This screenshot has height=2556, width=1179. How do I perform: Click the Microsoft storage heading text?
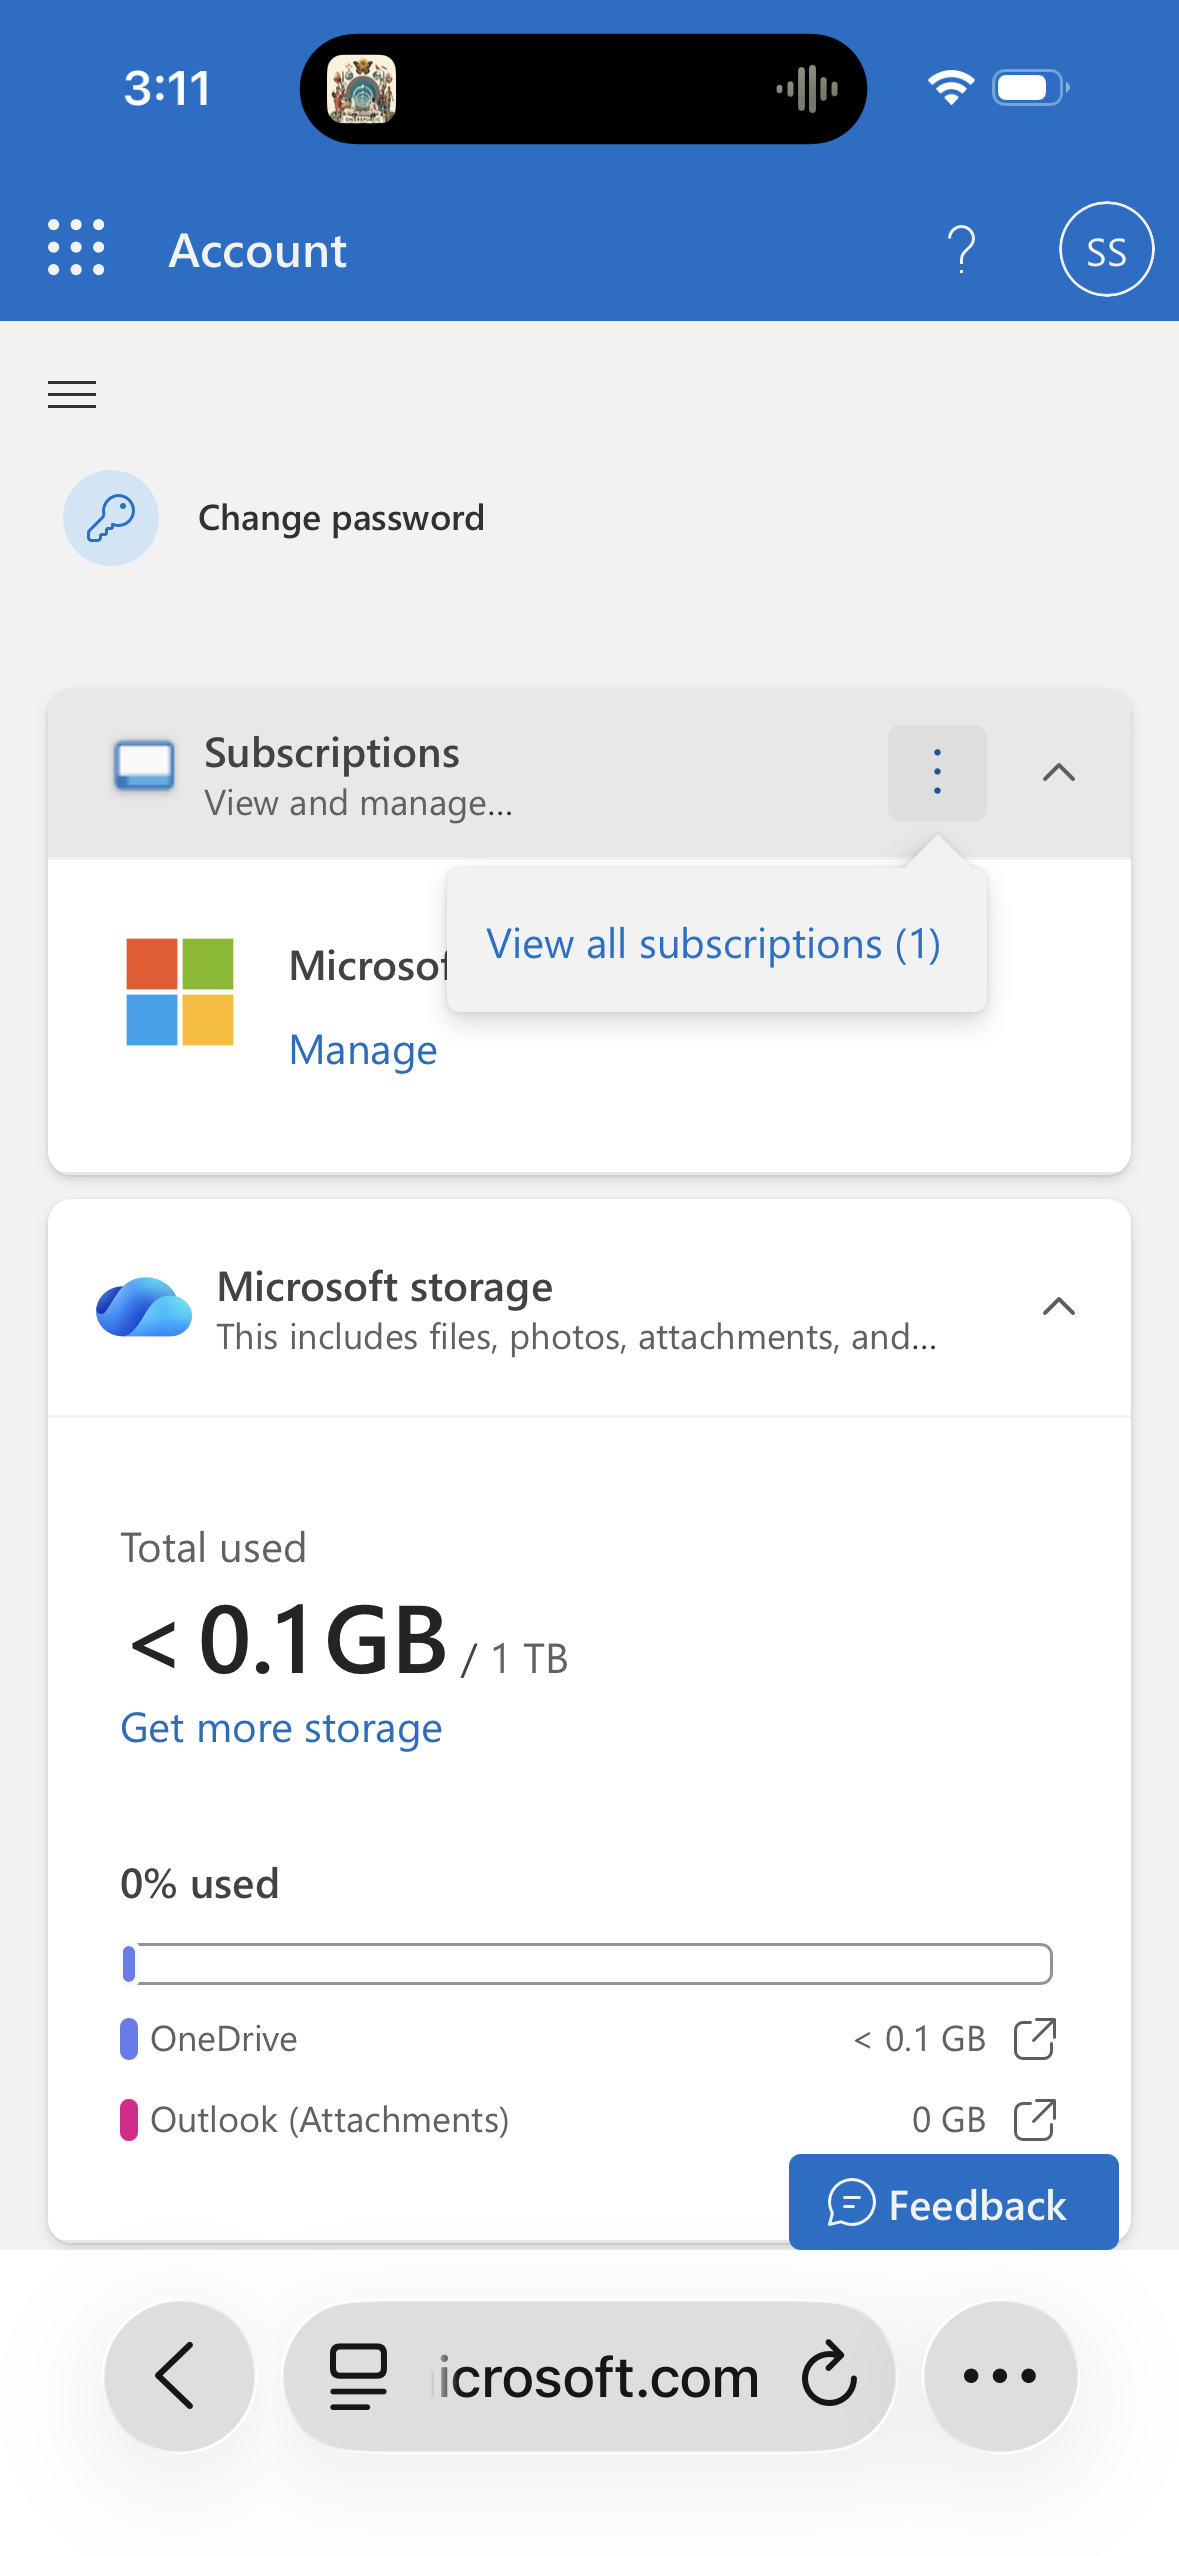(385, 1287)
